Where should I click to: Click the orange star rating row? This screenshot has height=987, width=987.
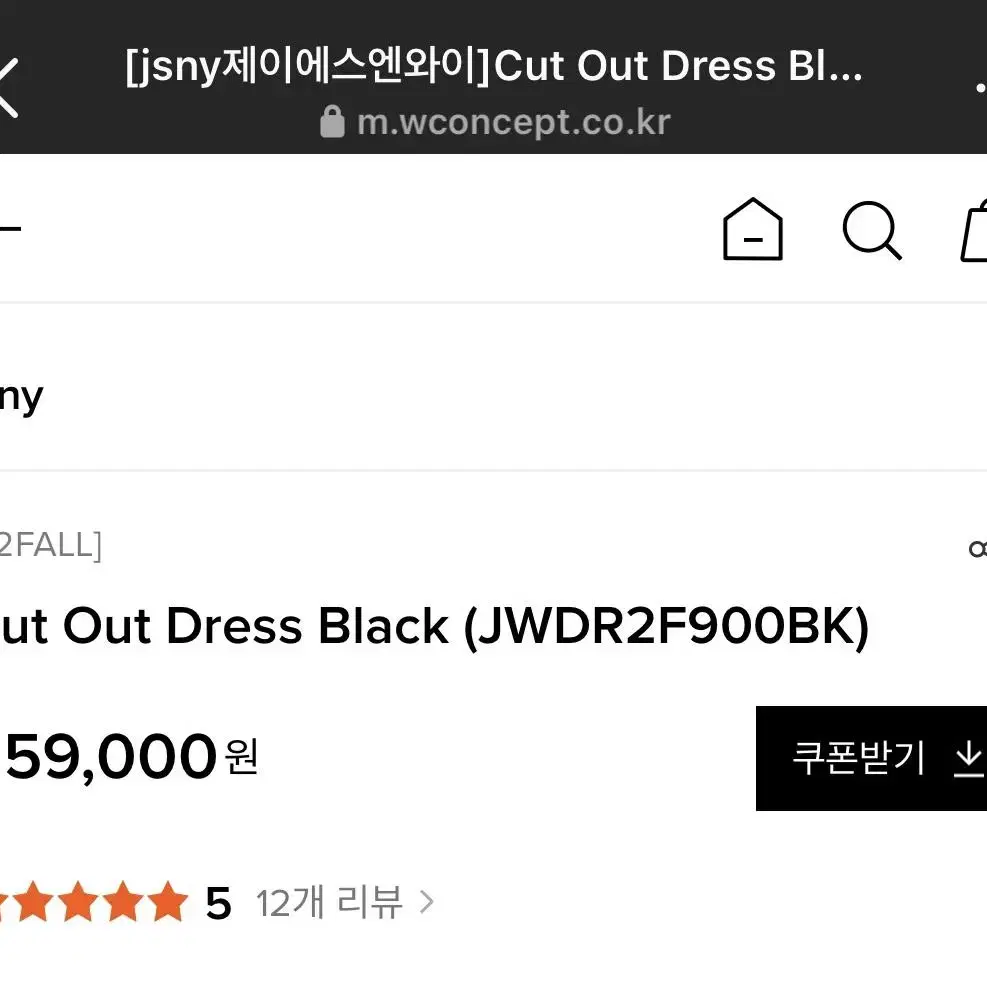click(94, 902)
